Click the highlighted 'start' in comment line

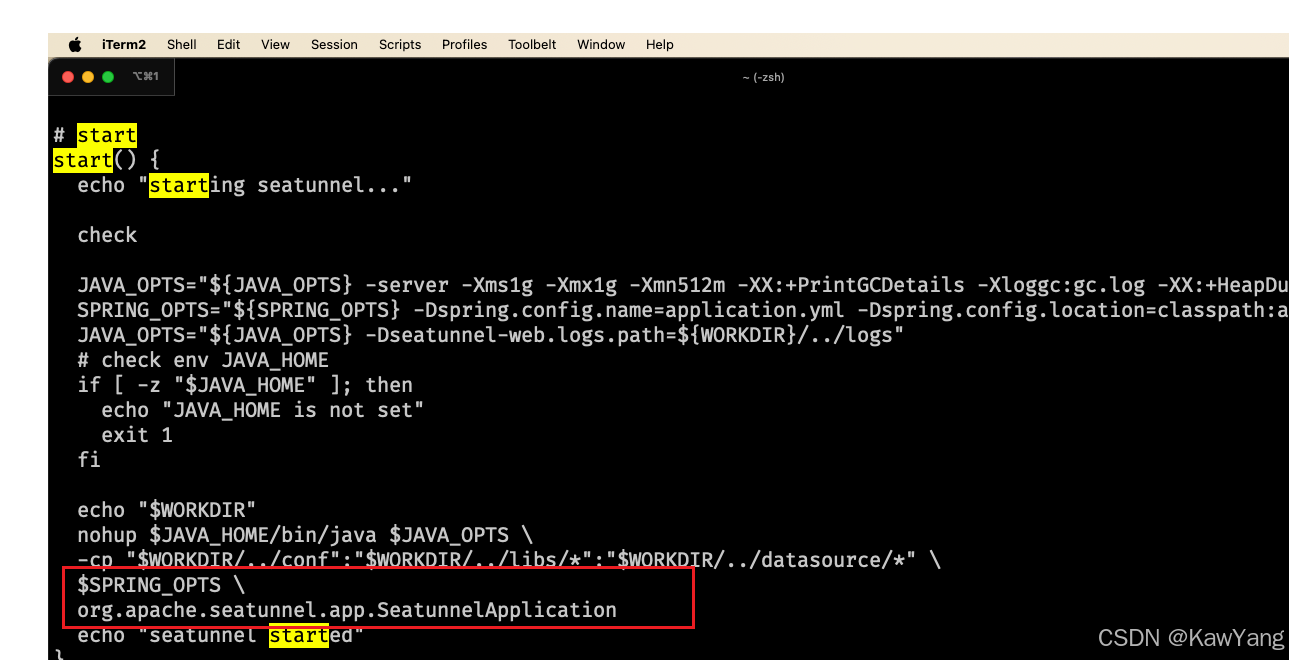[x=107, y=135]
